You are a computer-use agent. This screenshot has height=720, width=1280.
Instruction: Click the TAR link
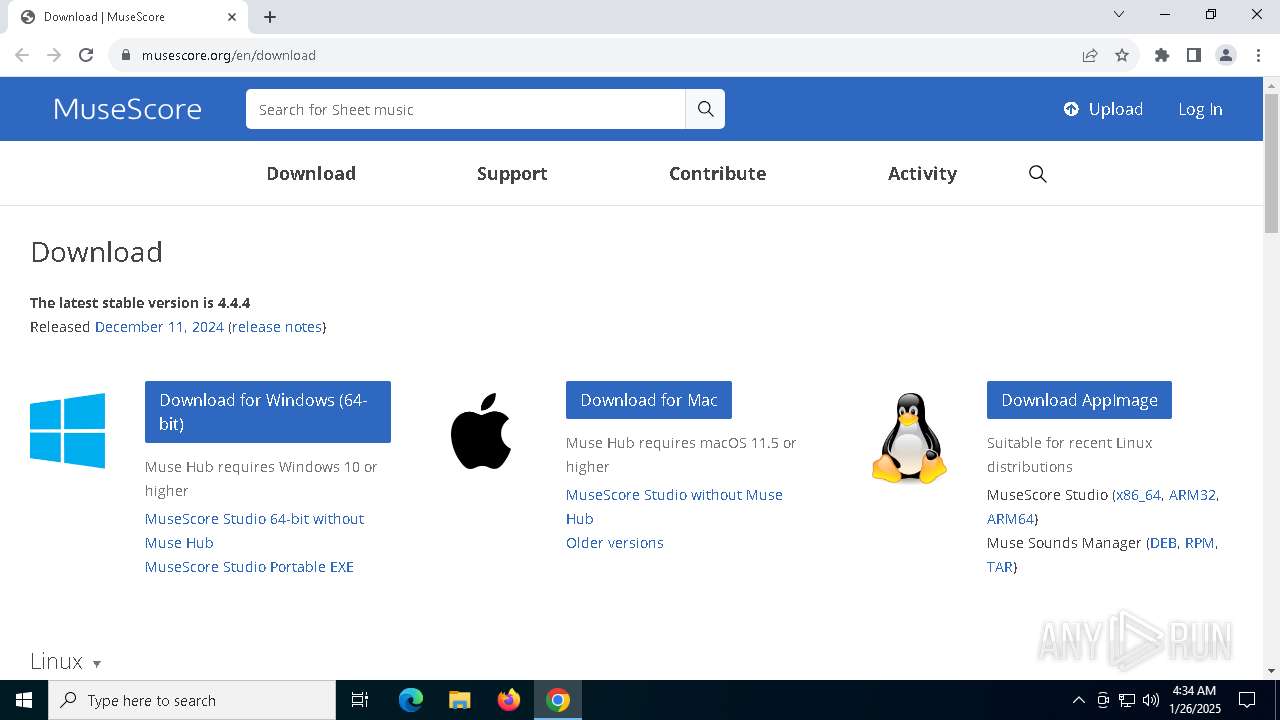999,567
